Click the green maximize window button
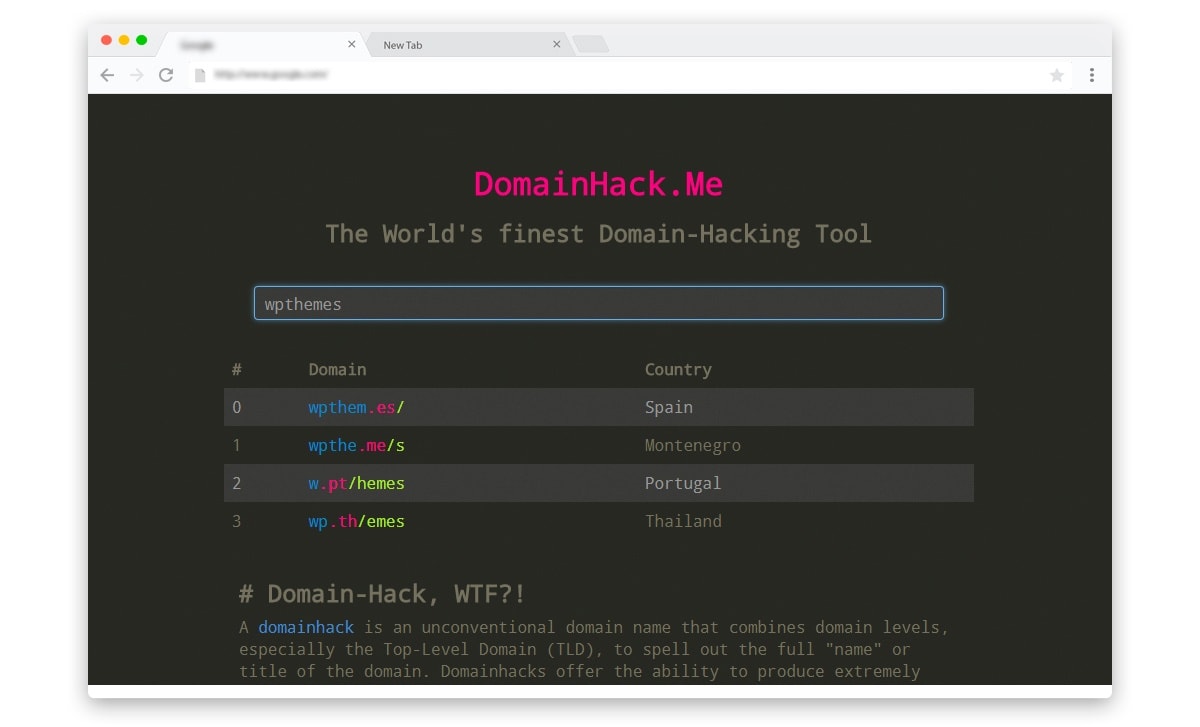The image size is (1200, 727). (142, 40)
